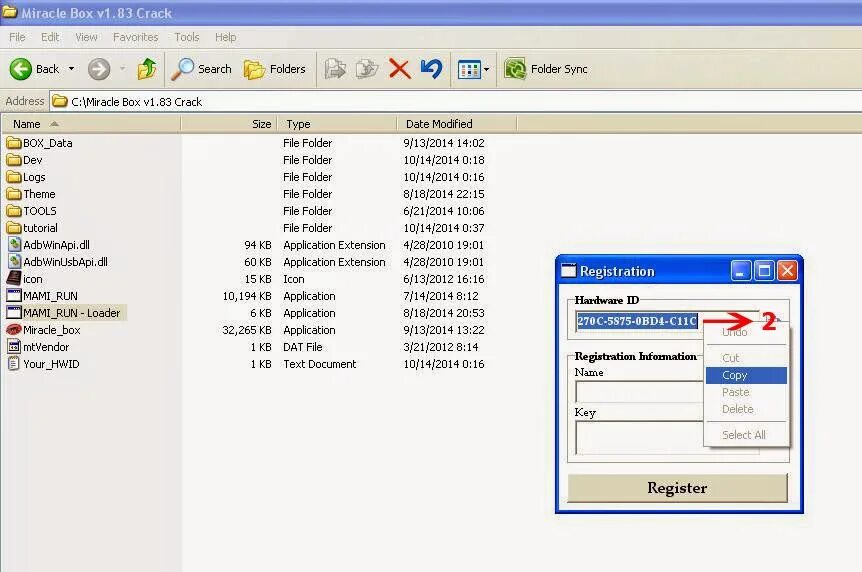This screenshot has height=572, width=862.
Task: Select the icon file's icon
Action: pyautogui.click(x=14, y=279)
